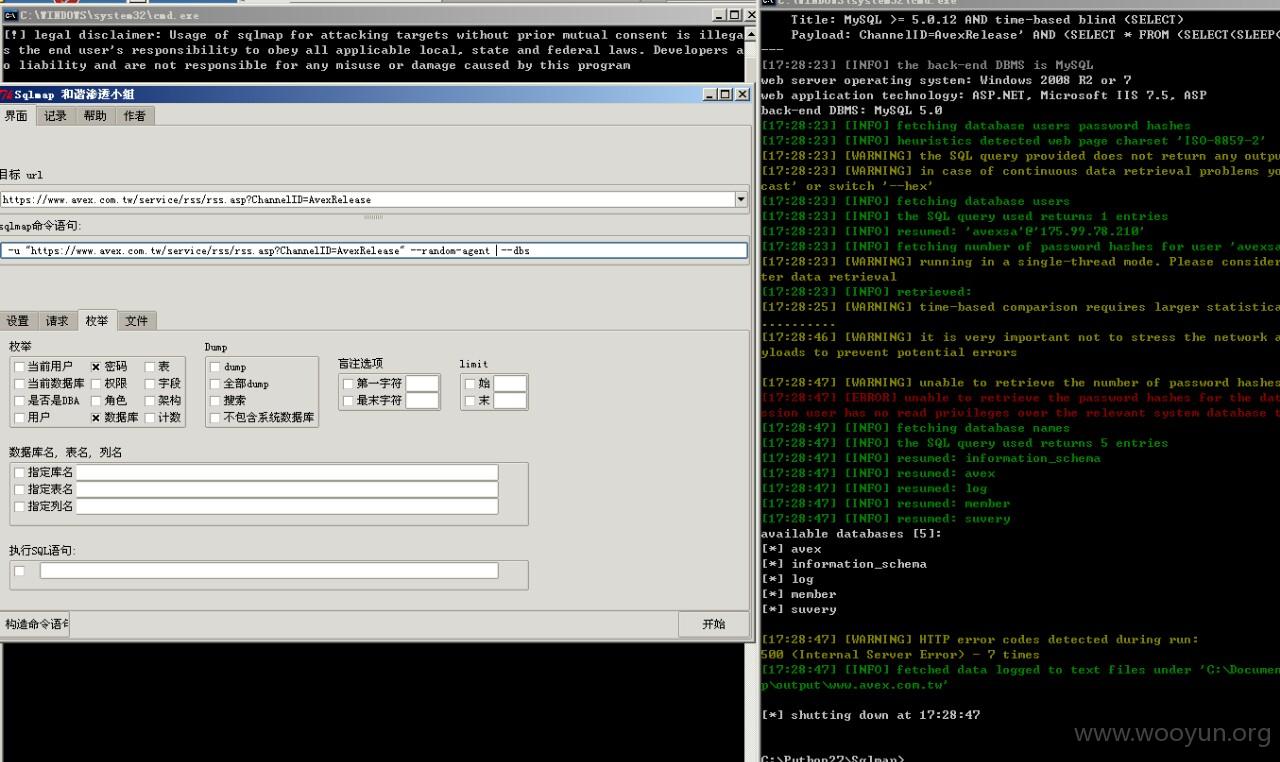
Task: Check the limit 始 checkbox
Action: (x=470, y=384)
